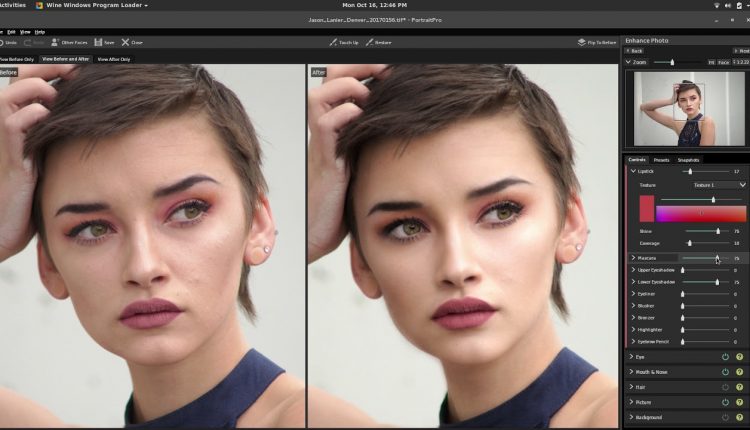Expand the Picture controls section
The height and width of the screenshot is (430, 750).
[631, 402]
